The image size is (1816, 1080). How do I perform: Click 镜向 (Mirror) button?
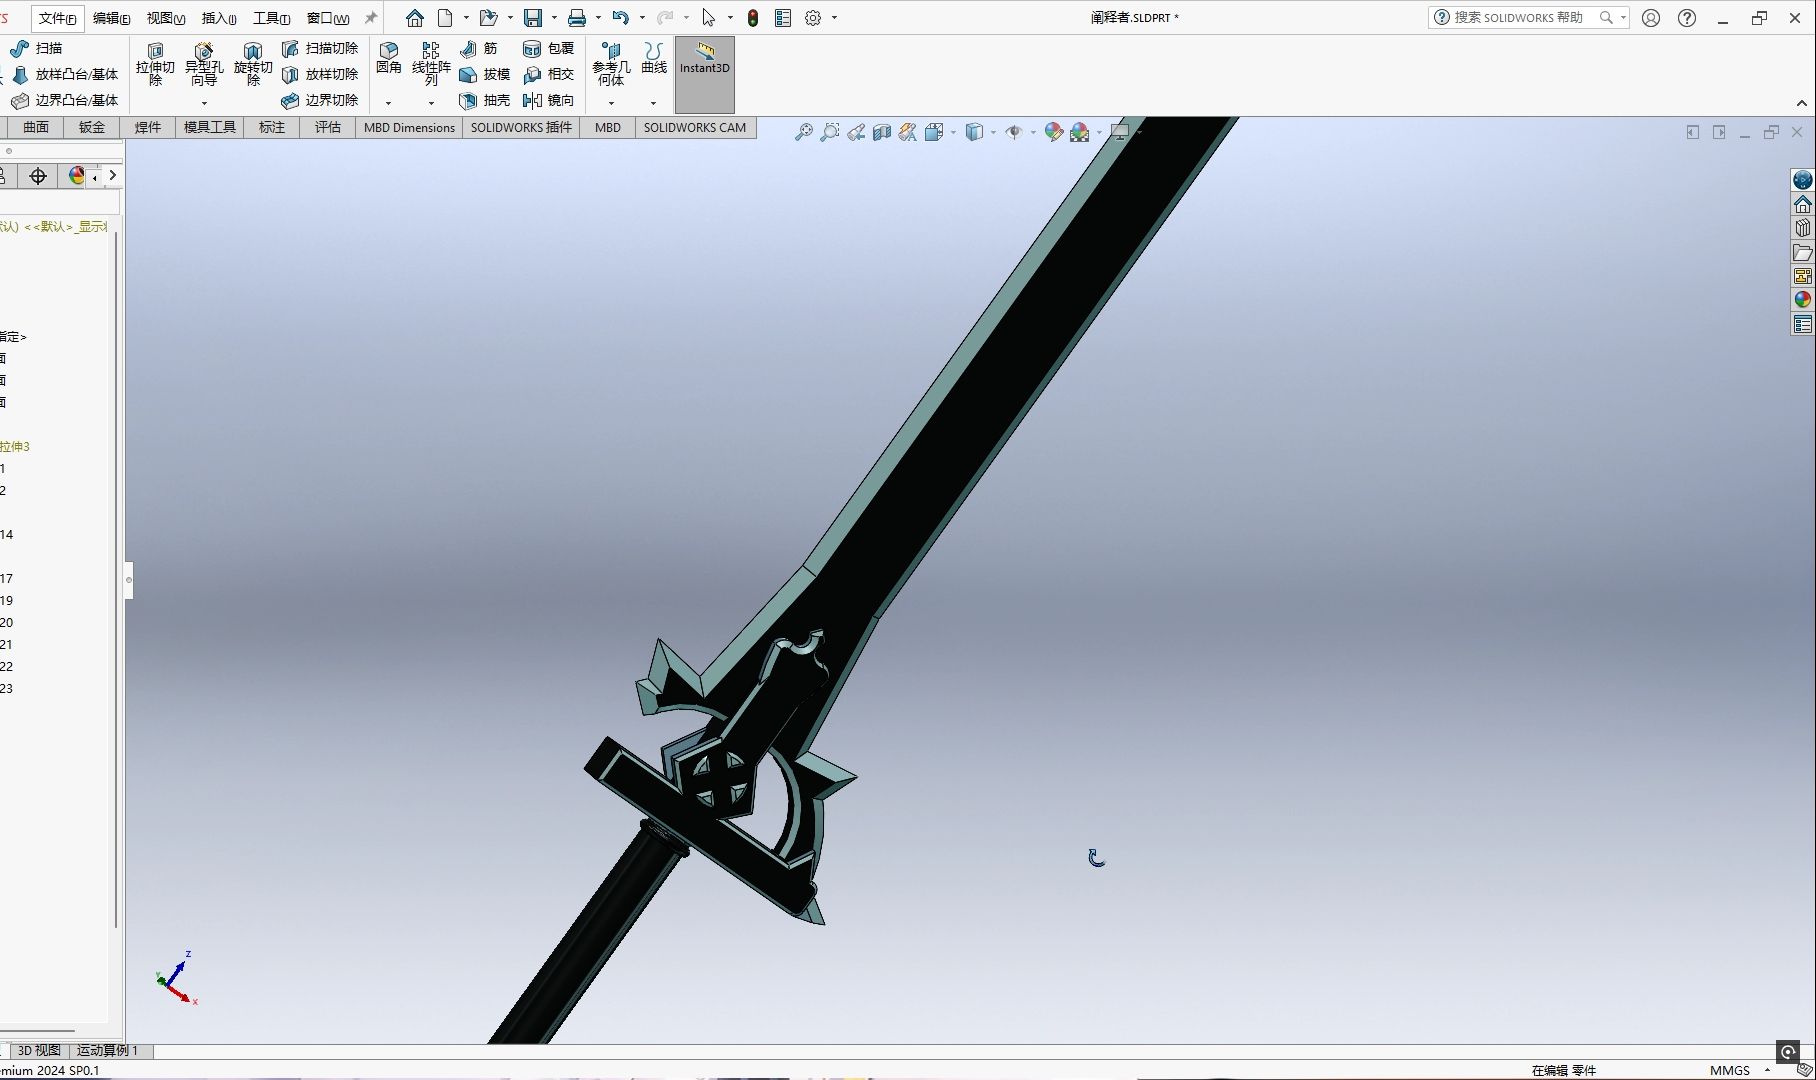[x=549, y=100]
